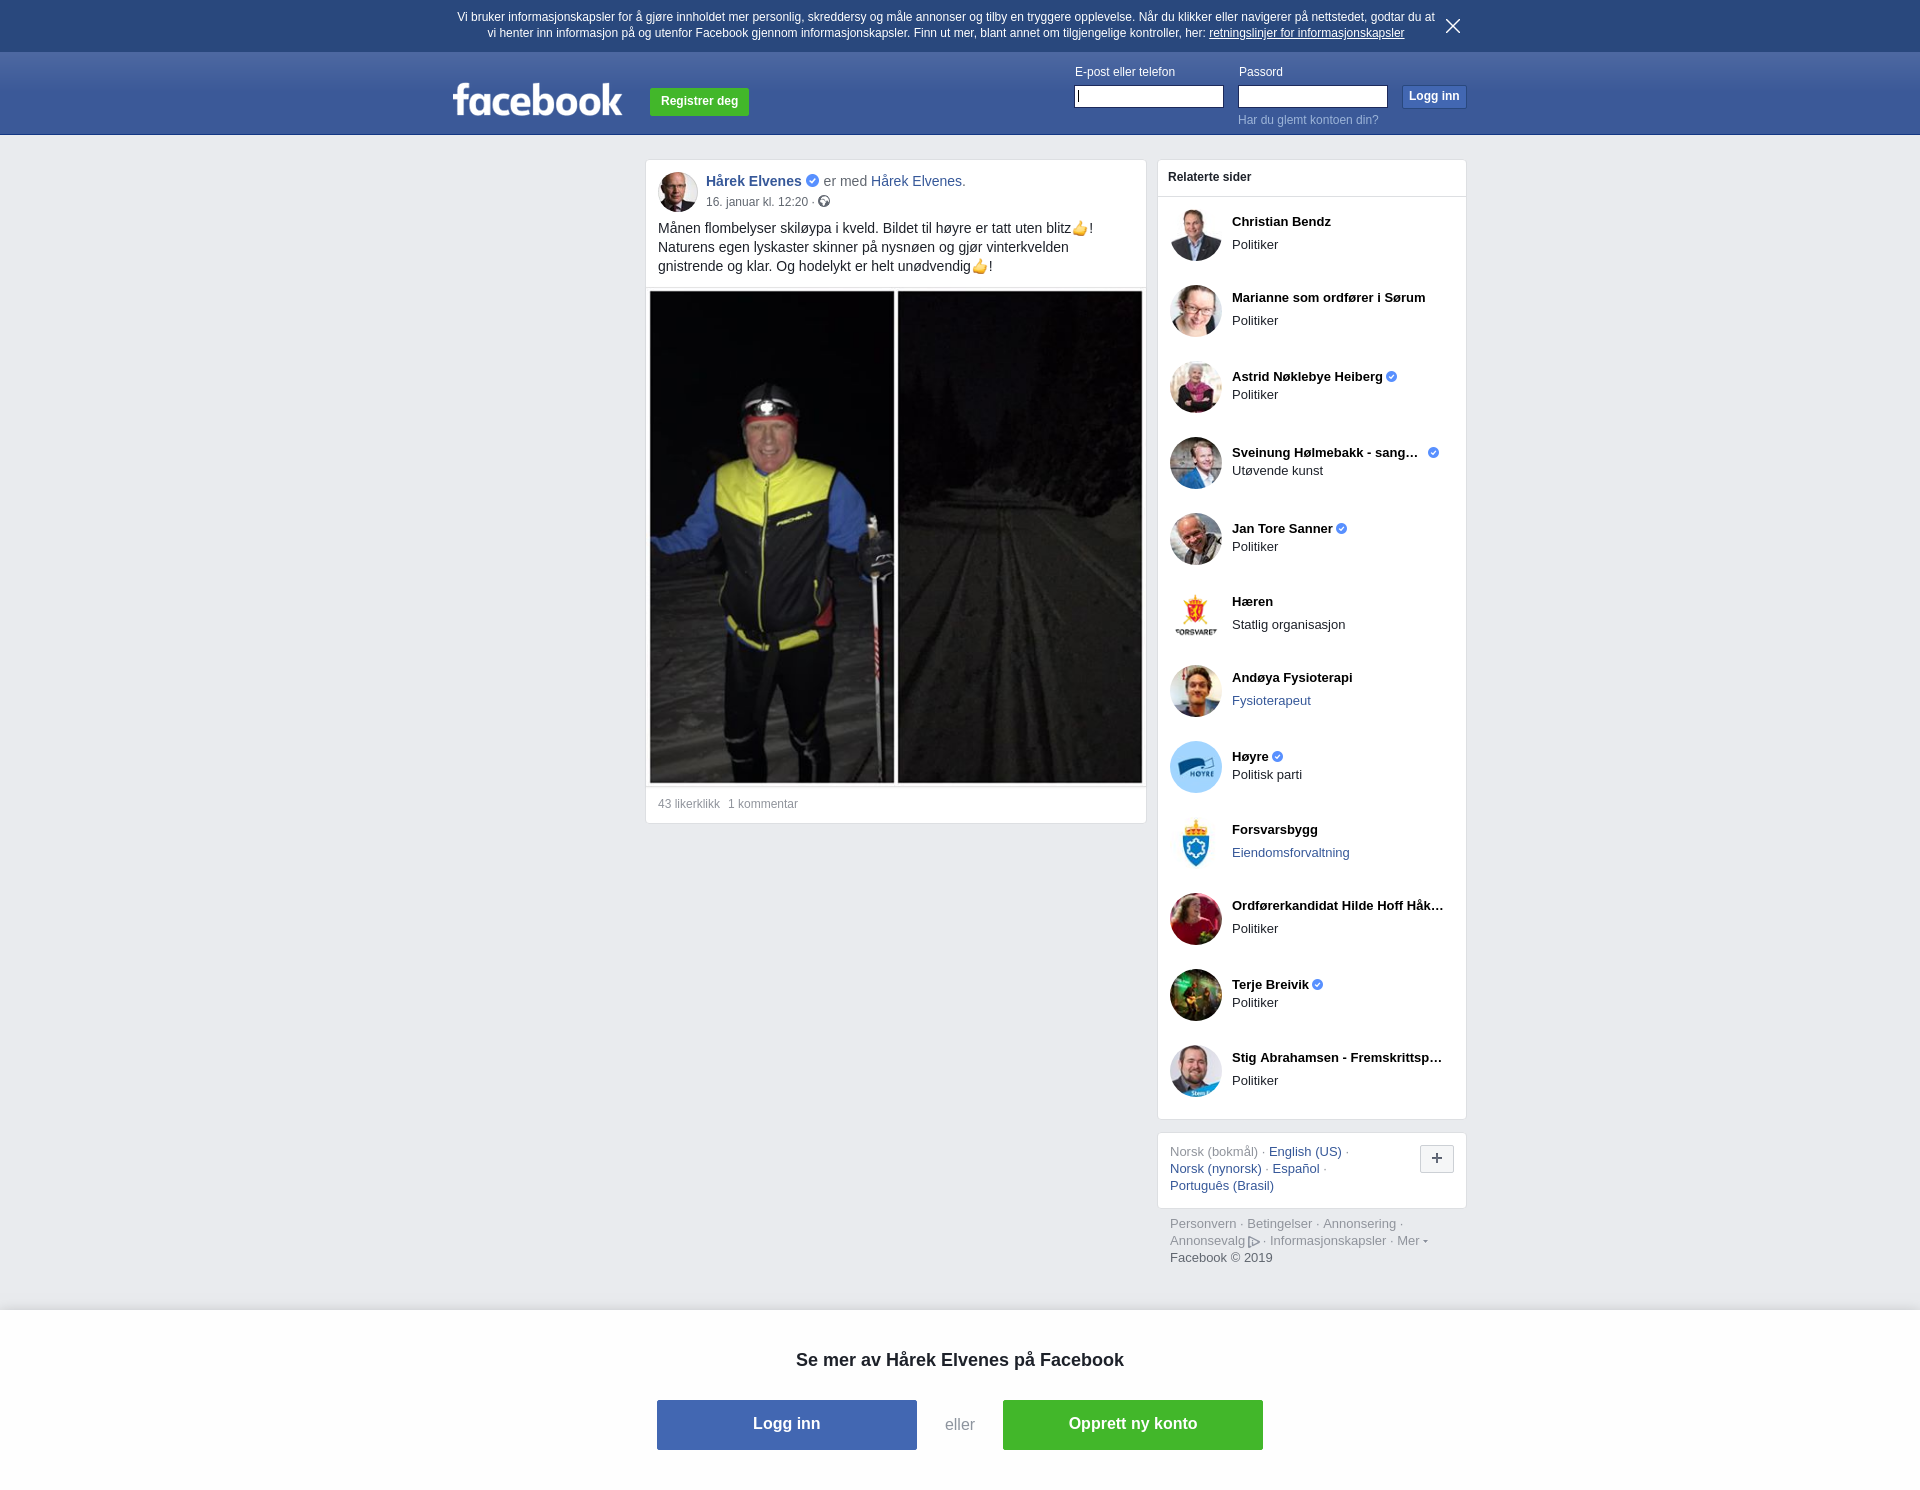Switch language to Español
Screen dimensions: 1920x1490
1296,1169
